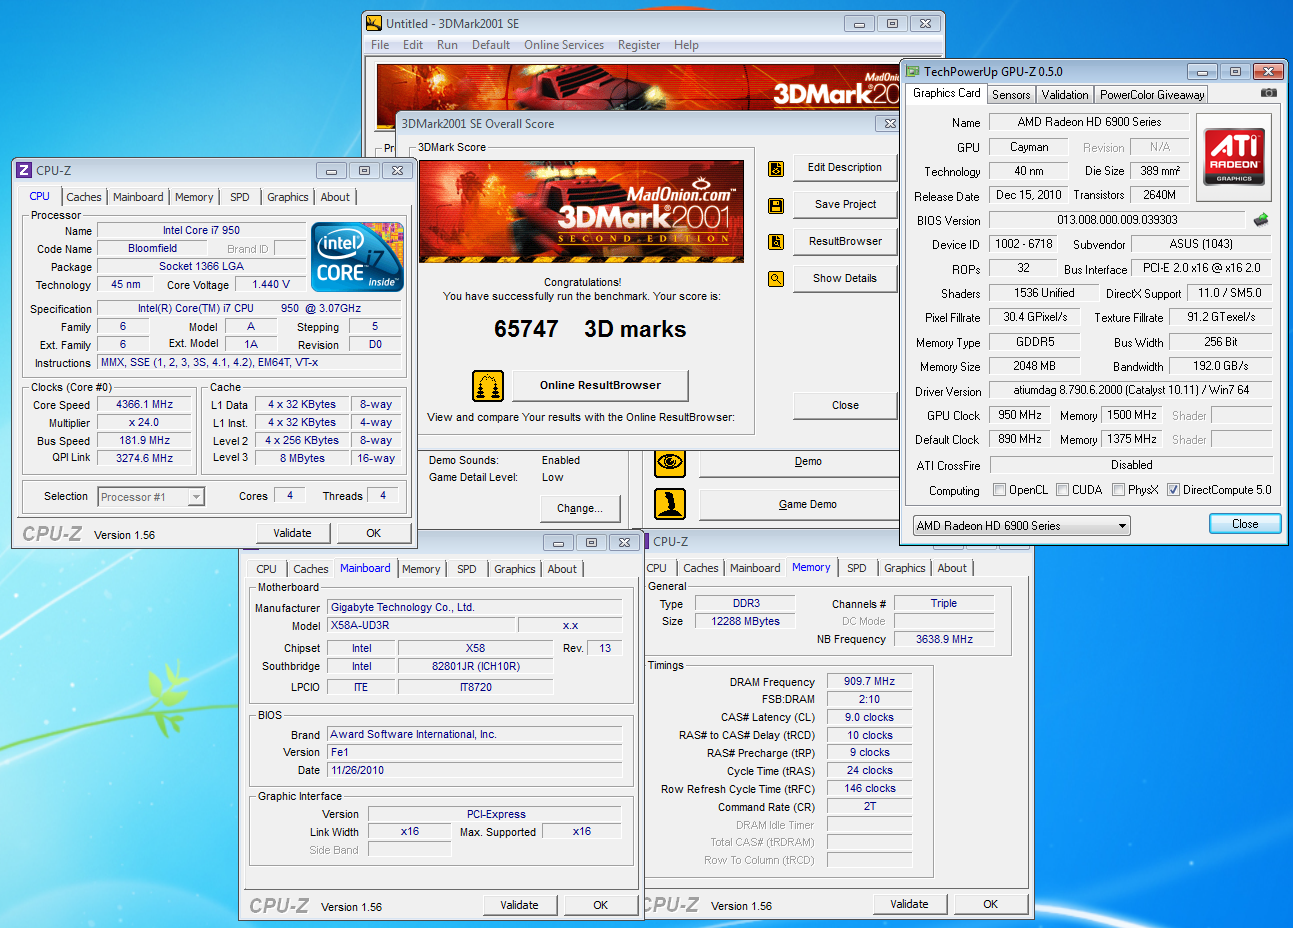
Task: Click the GPU Clock value 950 MHz
Action: [1020, 415]
